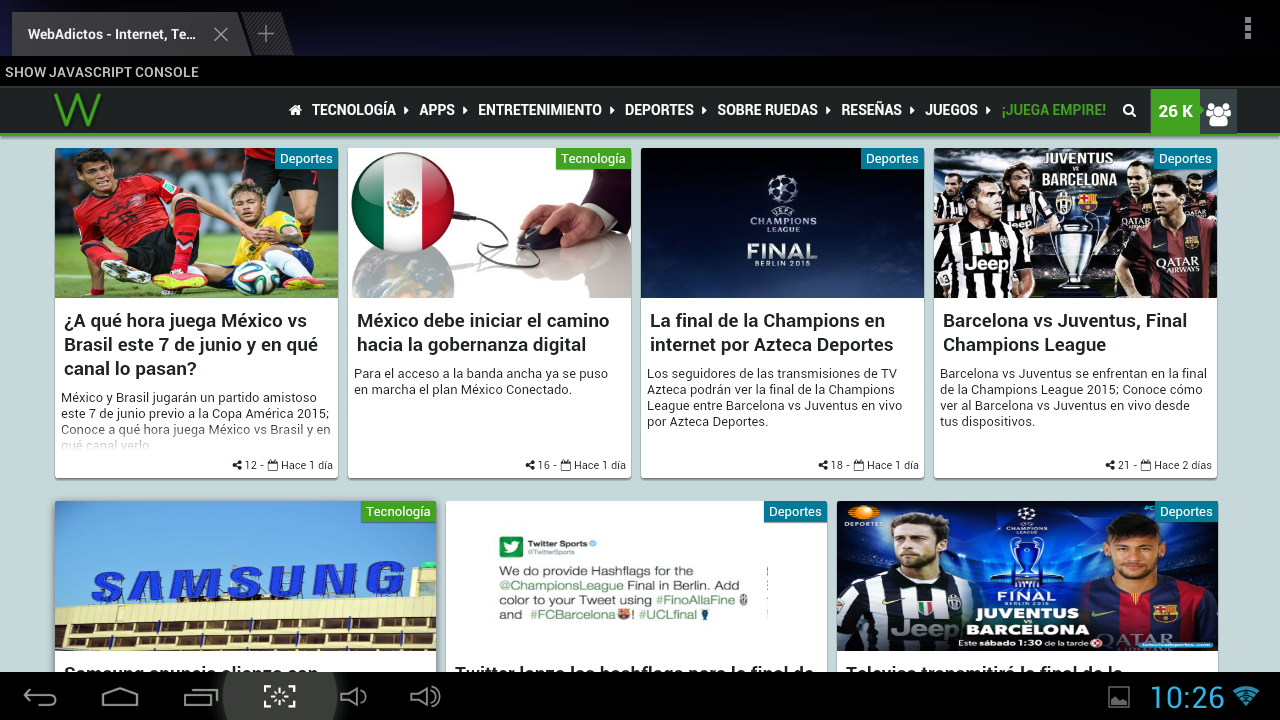This screenshot has width=1280, height=720.
Task: Open the México vs Brasil match photo
Action: click(x=196, y=223)
